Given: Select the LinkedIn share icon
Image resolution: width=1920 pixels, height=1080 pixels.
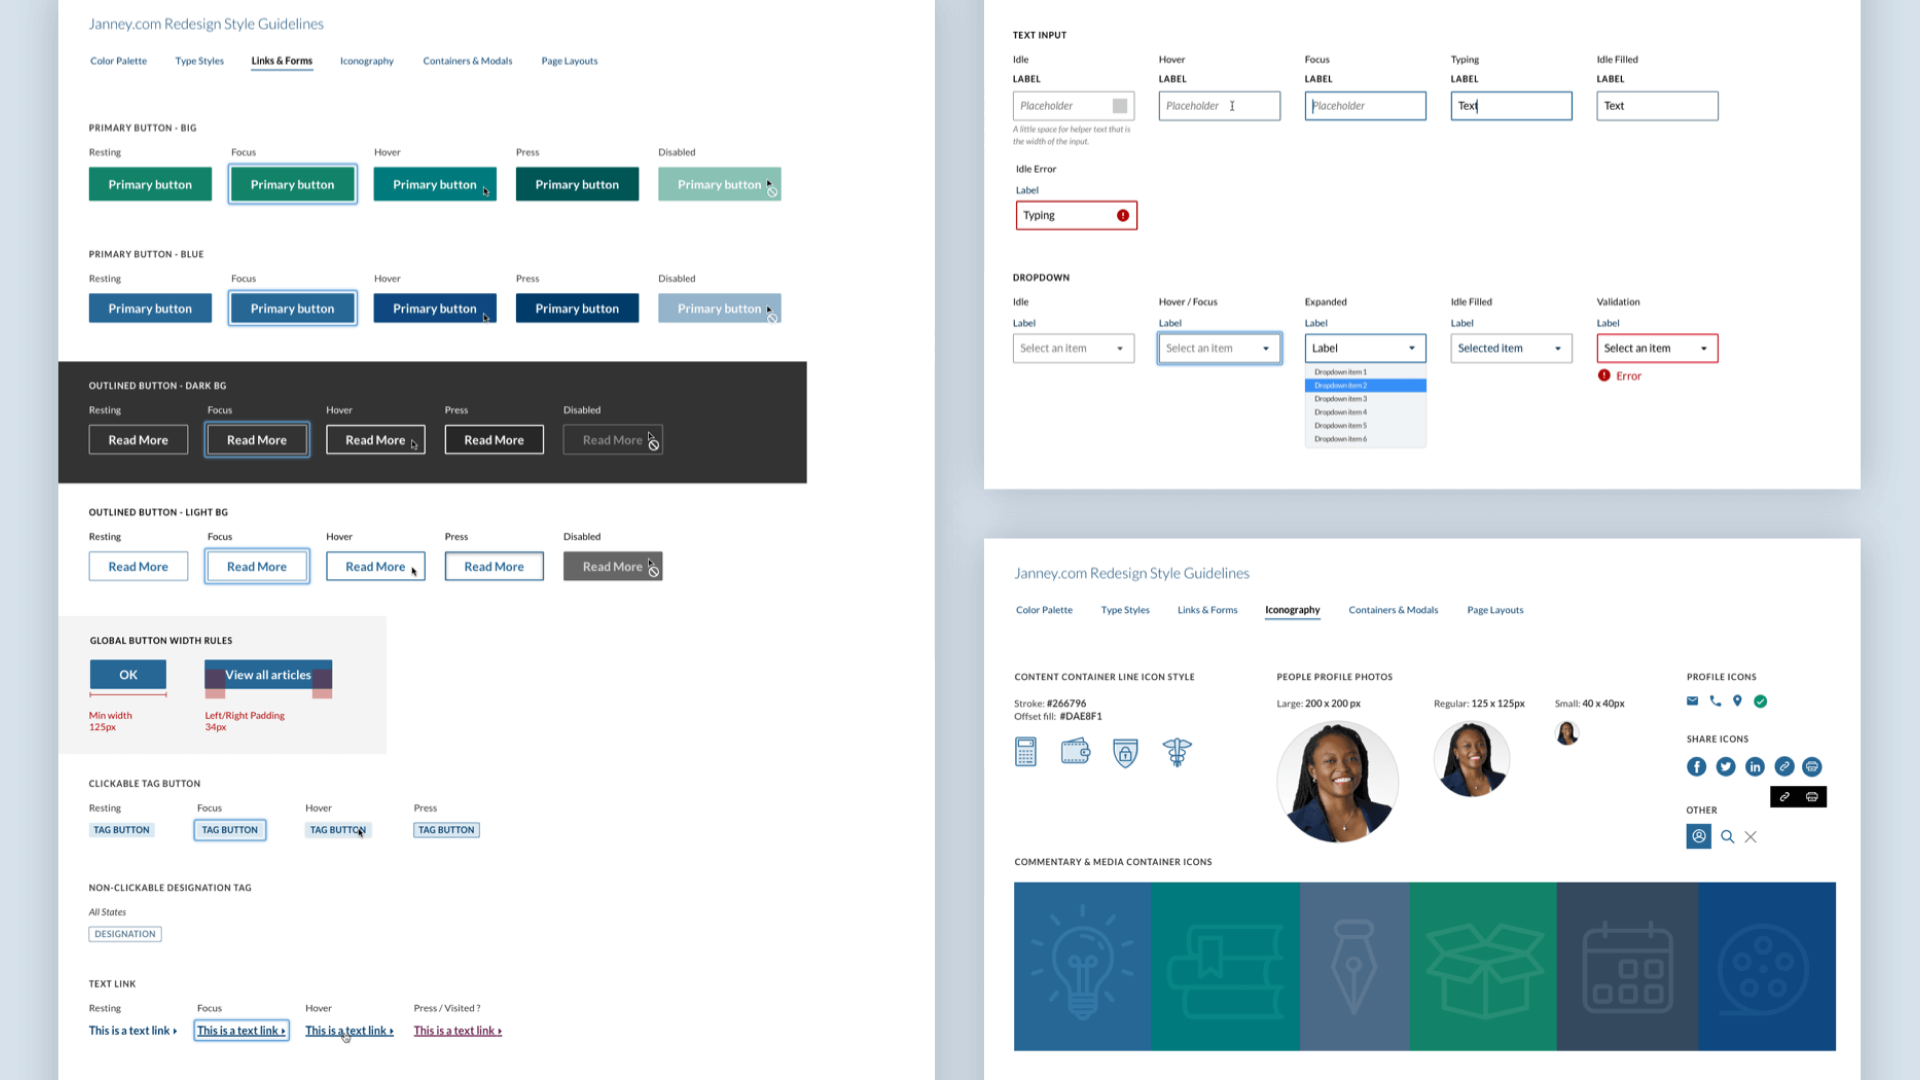Looking at the screenshot, I should click(x=1755, y=766).
